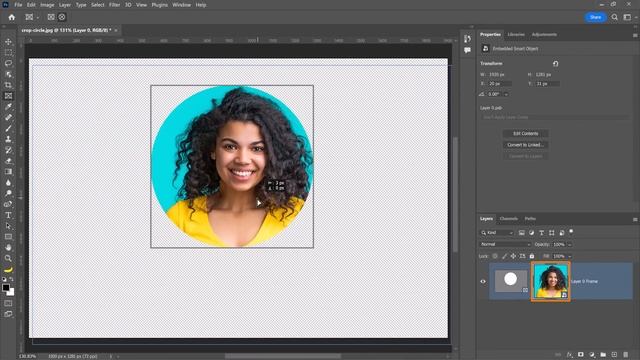Image resolution: width=640 pixels, height=360 pixels.
Task: Toggle pixel layer filter
Action: (x=522, y=233)
